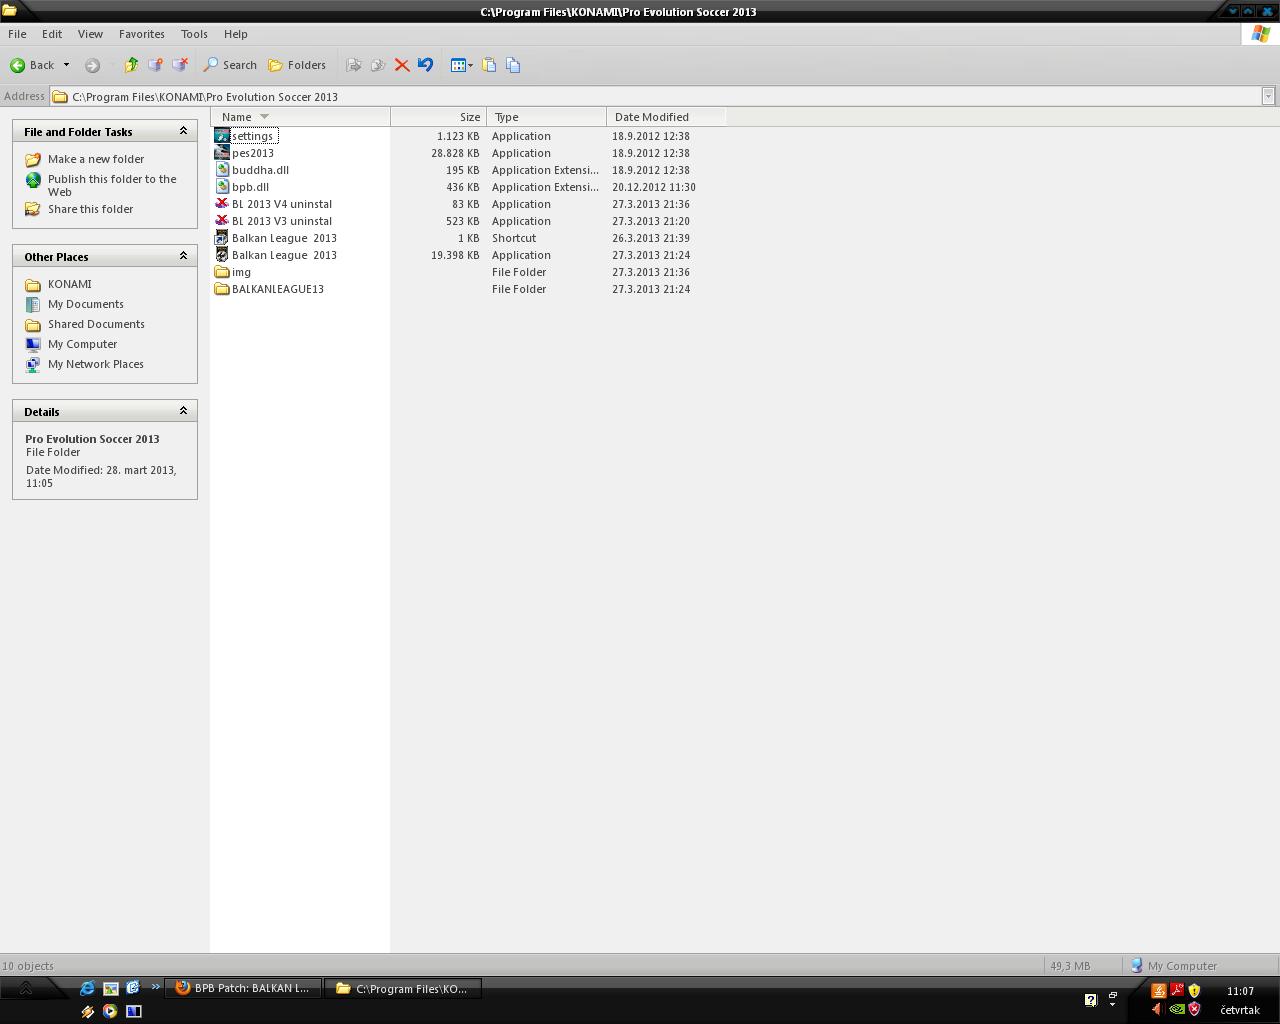Image resolution: width=1280 pixels, height=1024 pixels.
Task: Select the BL 2013 V4 uninstal file
Action: click(x=282, y=204)
